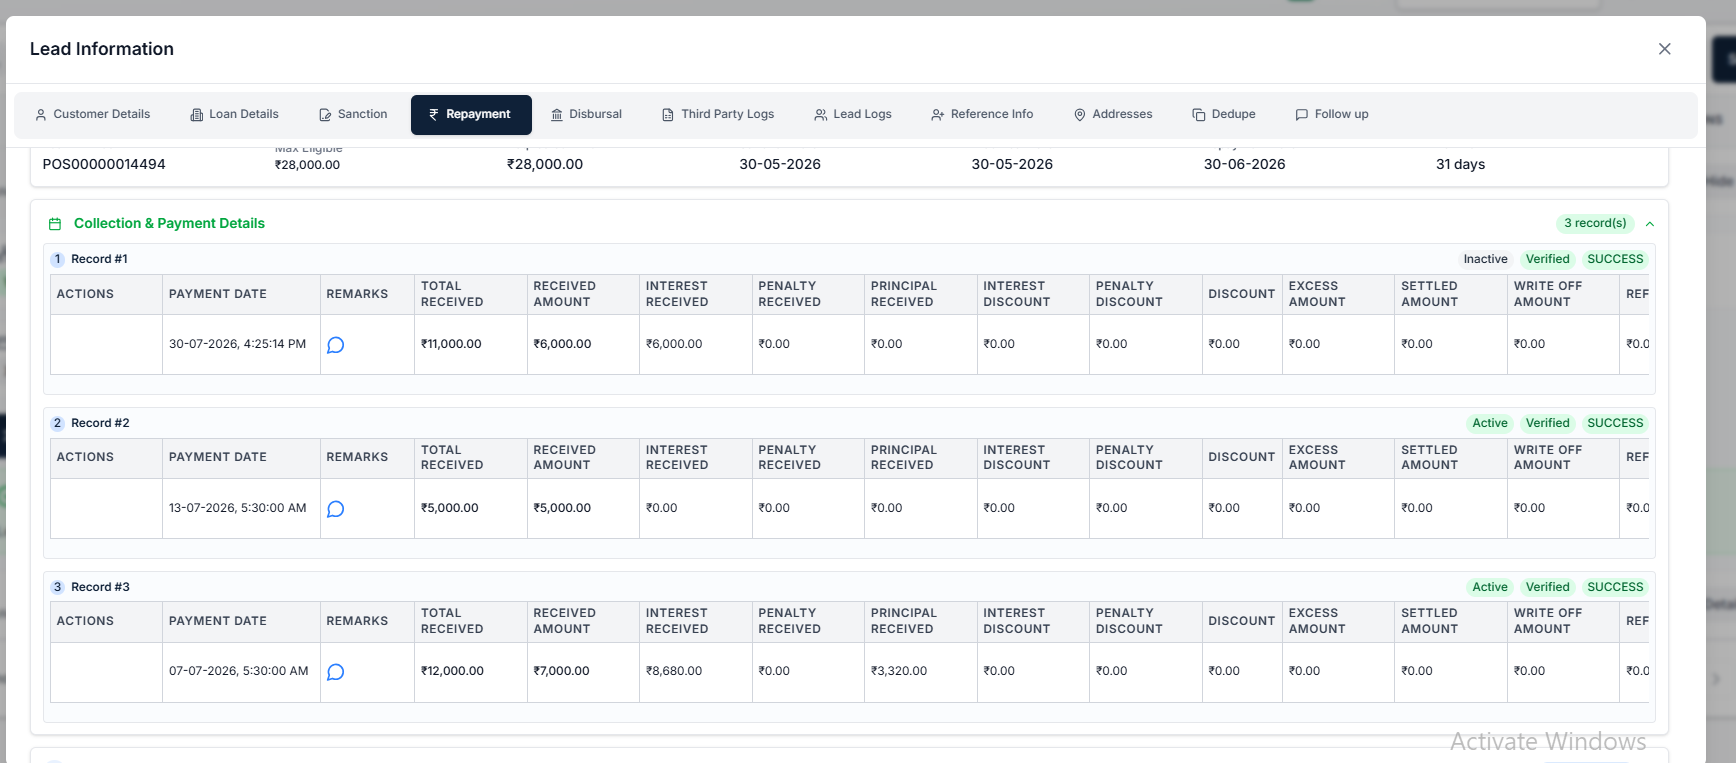The image size is (1736, 763).
Task: Open the Dedupe tab
Action: pos(1224,114)
